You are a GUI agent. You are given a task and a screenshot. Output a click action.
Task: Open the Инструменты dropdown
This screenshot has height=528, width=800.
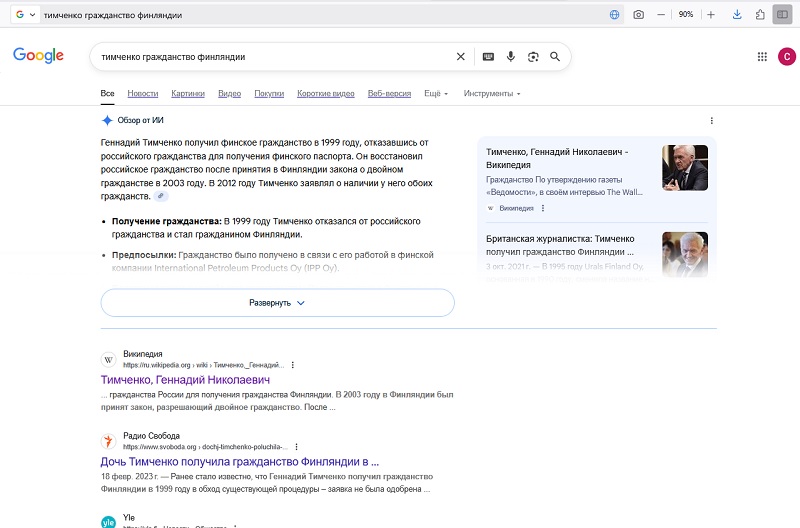[492, 93]
